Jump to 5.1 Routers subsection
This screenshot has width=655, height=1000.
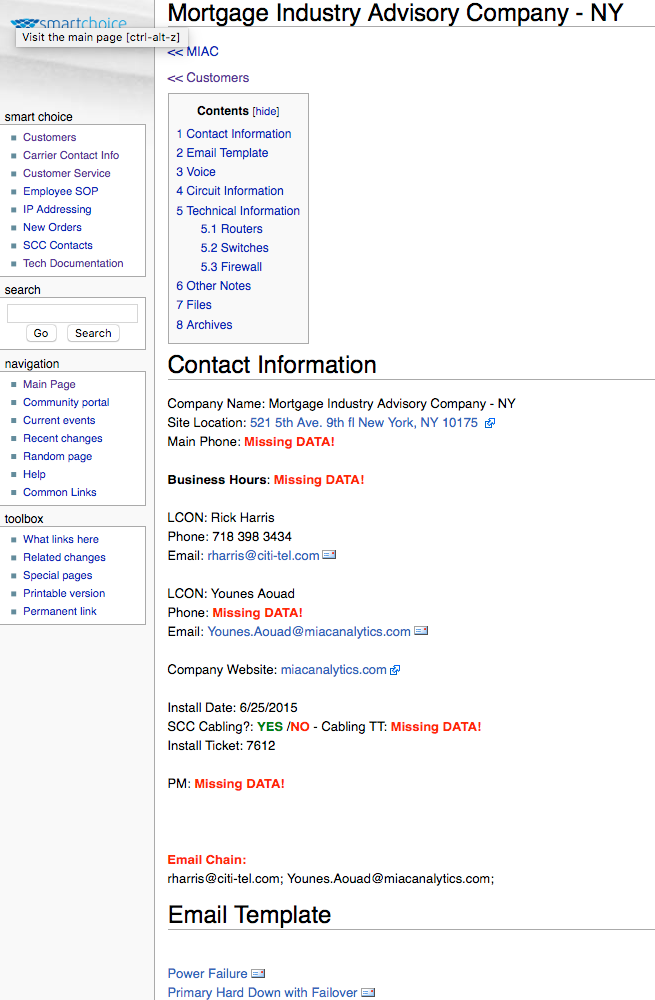pyautogui.click(x=232, y=229)
